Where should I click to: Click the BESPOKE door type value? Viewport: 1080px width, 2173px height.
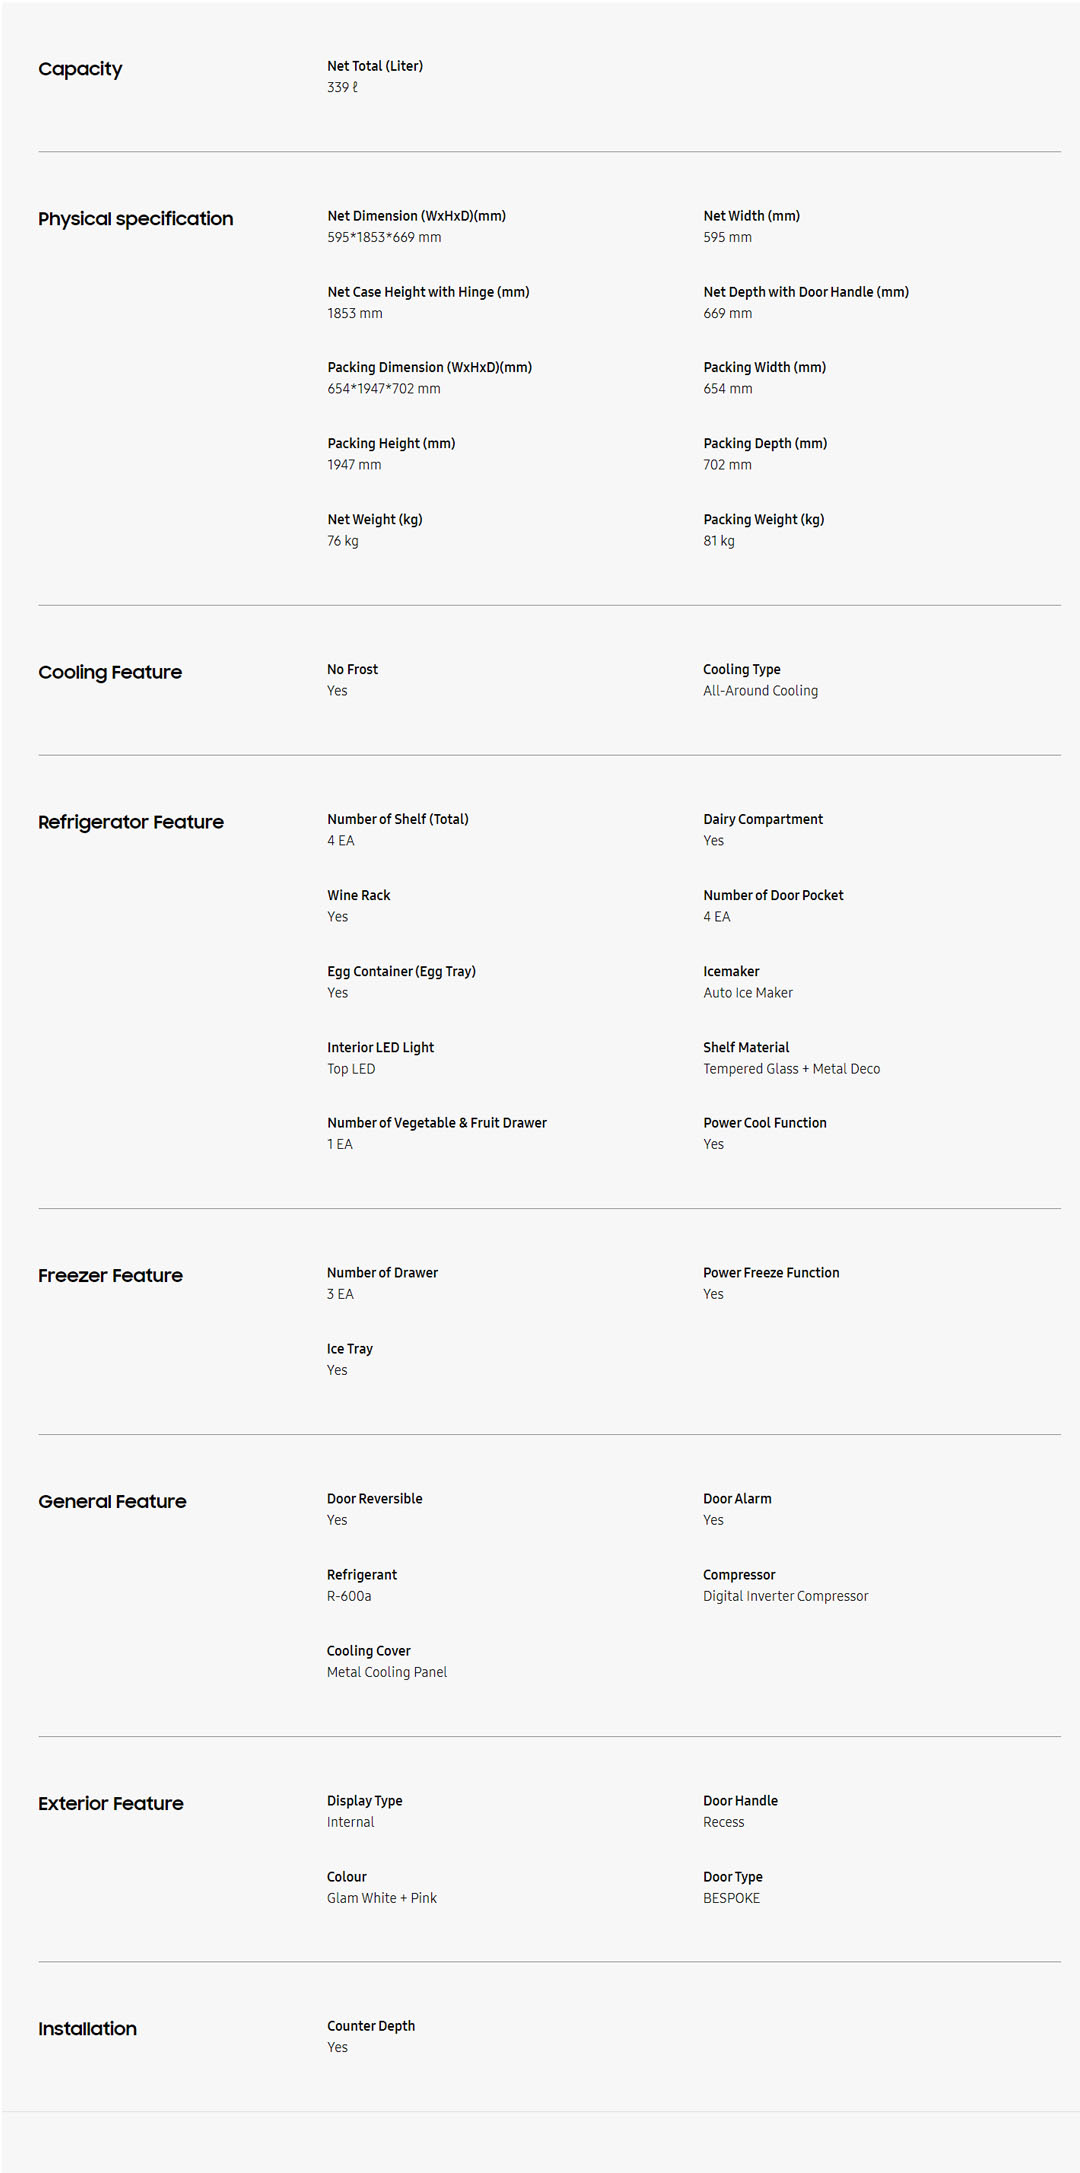[x=731, y=1898]
